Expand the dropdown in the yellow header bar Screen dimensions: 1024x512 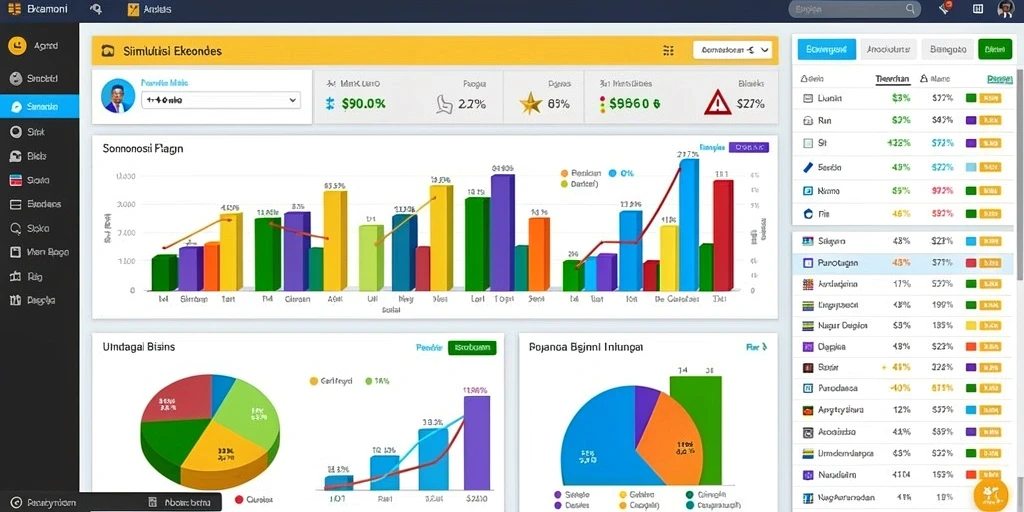tap(732, 50)
